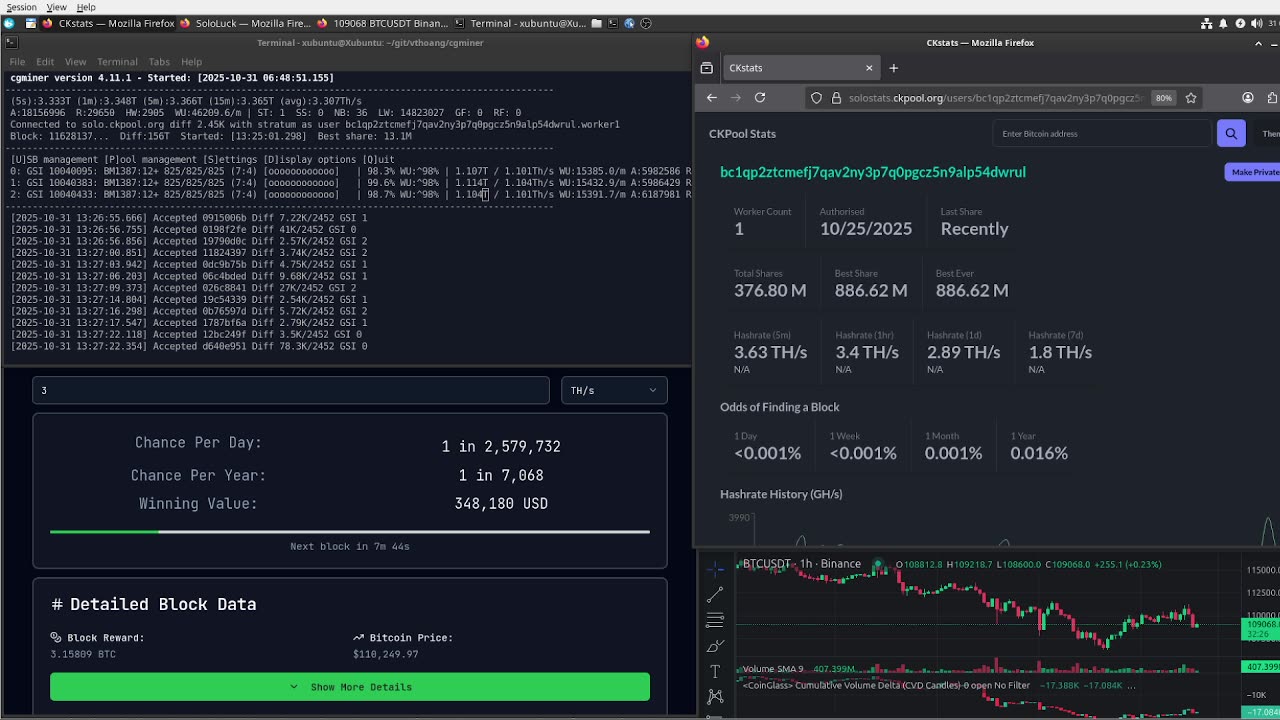Image resolution: width=1280 pixels, height=720 pixels.
Task: Launch the web browser globe panel icon
Action: (629, 23)
